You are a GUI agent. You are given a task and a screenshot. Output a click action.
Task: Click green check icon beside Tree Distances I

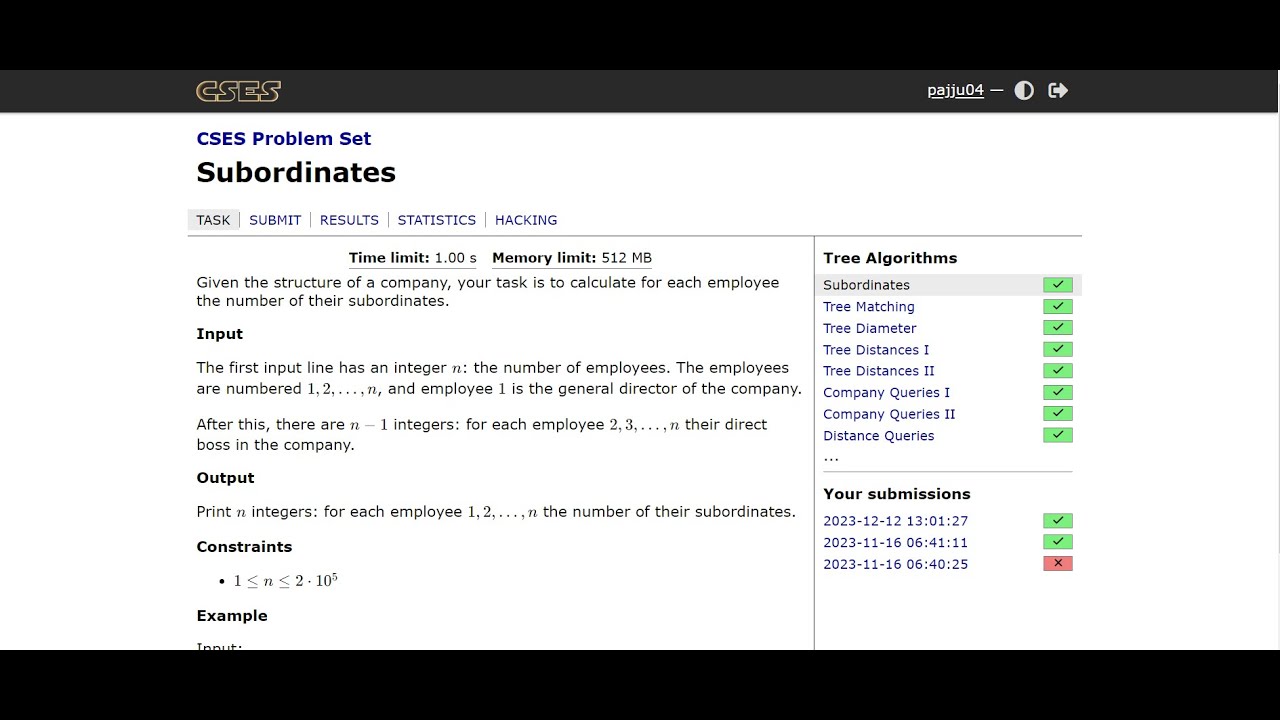point(1057,350)
